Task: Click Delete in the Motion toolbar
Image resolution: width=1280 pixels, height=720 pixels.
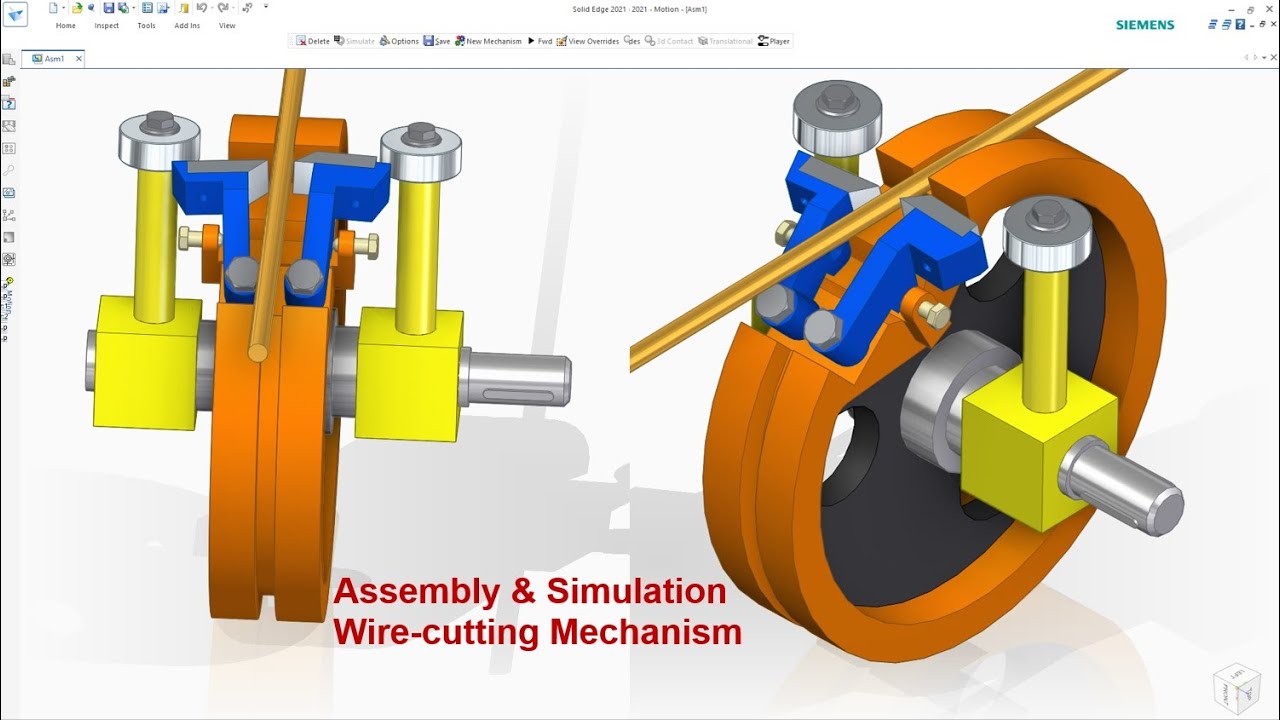Action: (x=312, y=41)
